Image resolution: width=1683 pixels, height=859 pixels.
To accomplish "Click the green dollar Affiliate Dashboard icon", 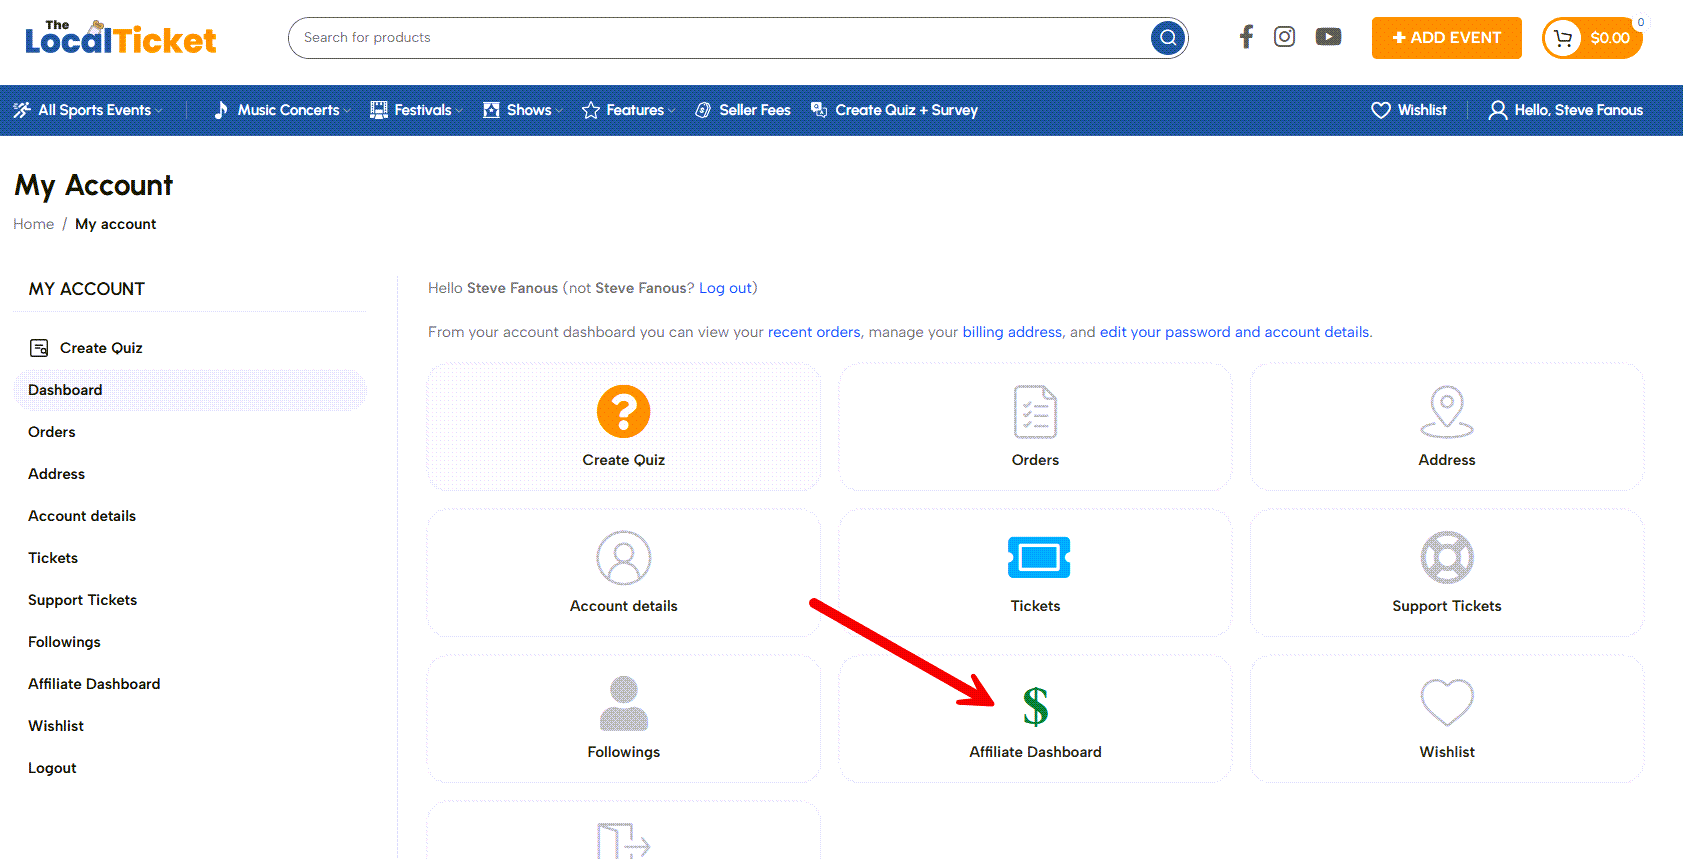I will (1035, 706).
